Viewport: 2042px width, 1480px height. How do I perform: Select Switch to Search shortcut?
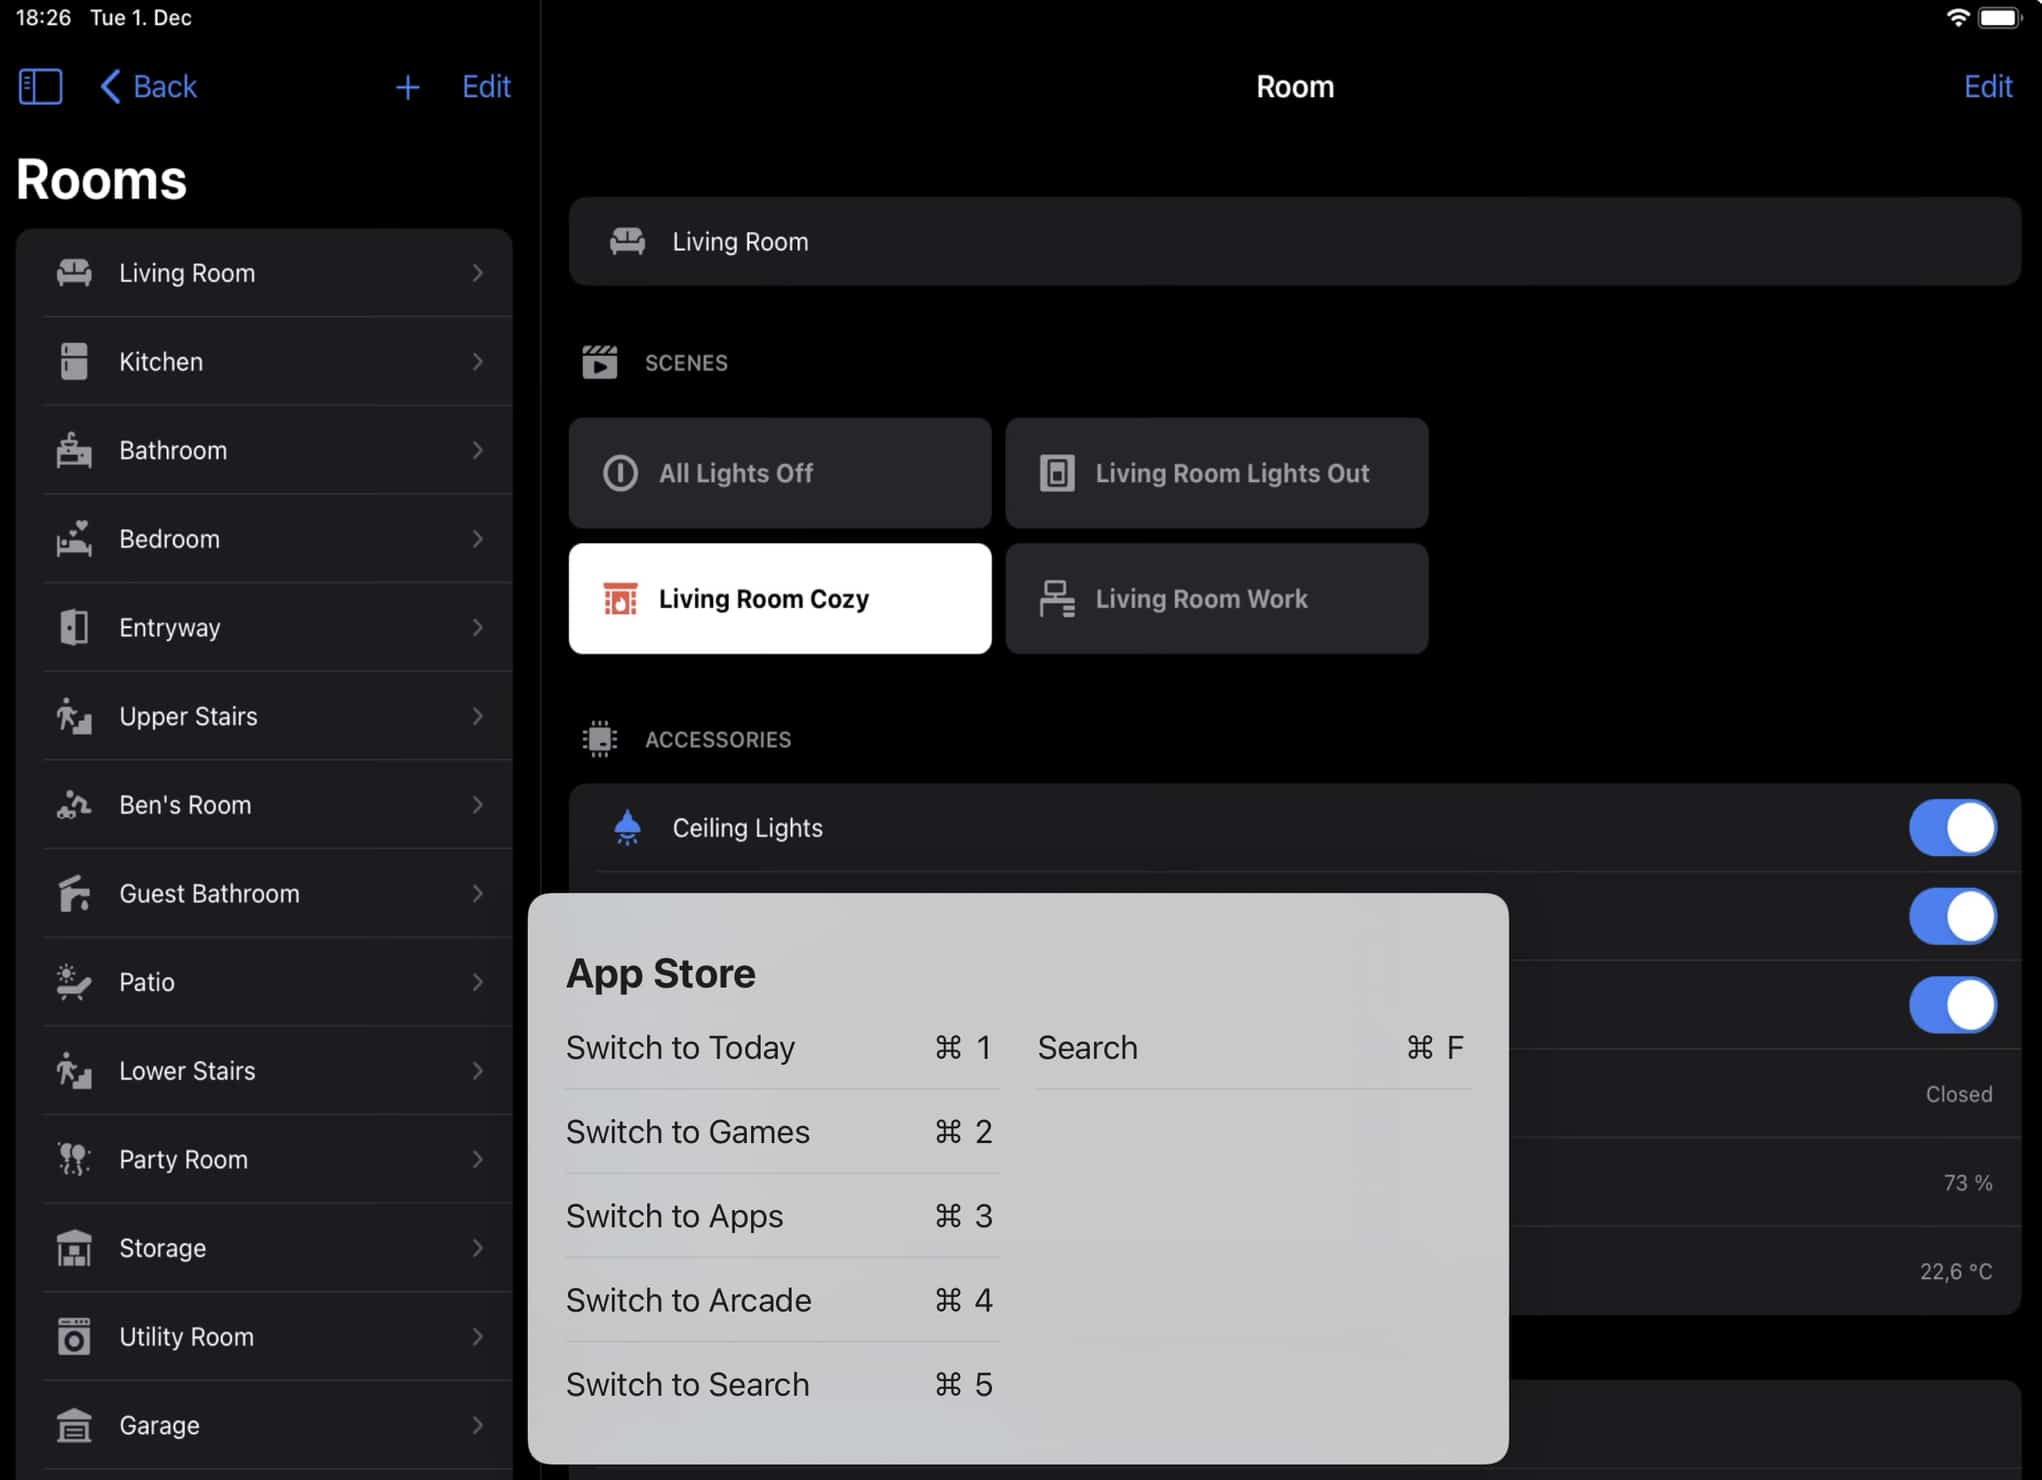pyautogui.click(x=780, y=1384)
